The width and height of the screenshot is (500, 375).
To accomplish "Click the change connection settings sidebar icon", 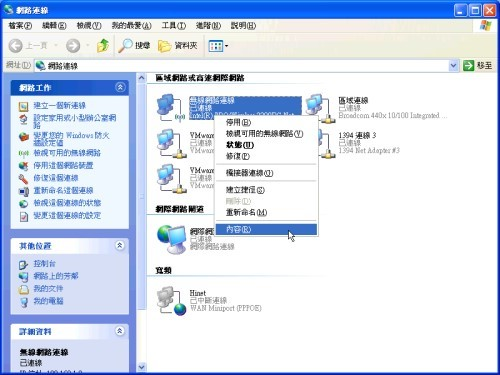I will click(x=23, y=216).
